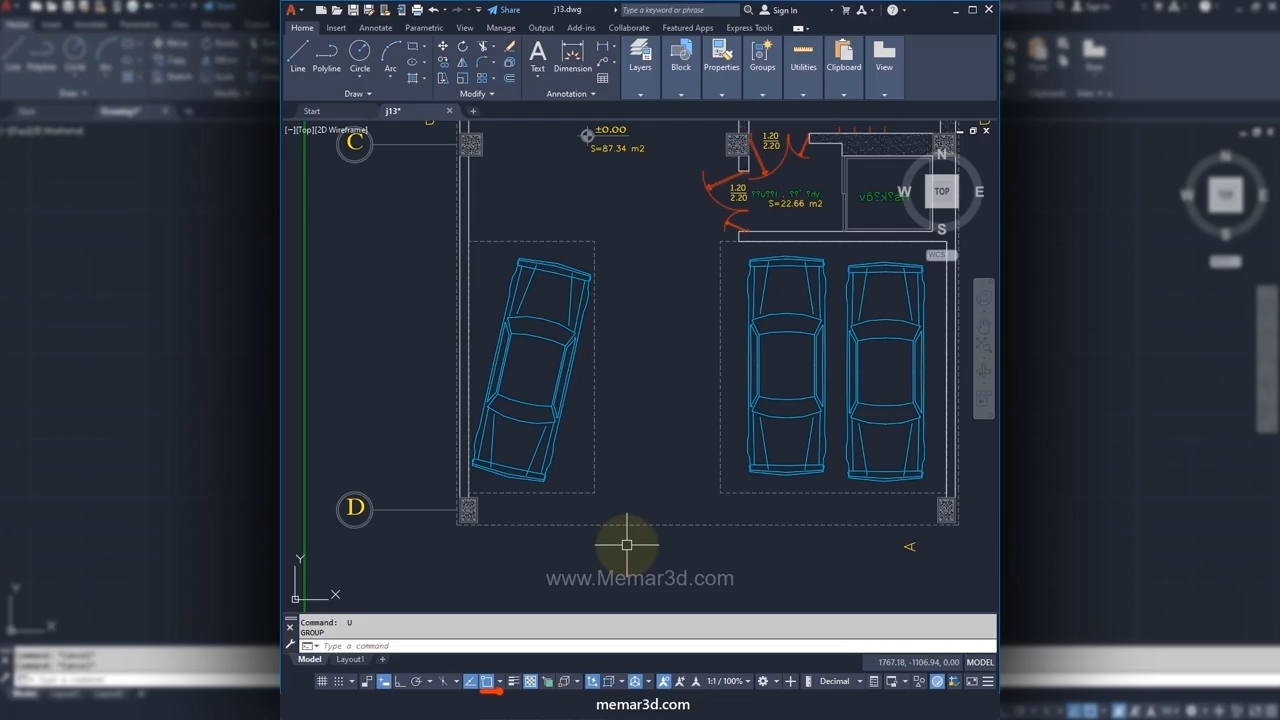Activate the Arc drawing tool
This screenshot has width=1280, height=720.
[x=390, y=54]
